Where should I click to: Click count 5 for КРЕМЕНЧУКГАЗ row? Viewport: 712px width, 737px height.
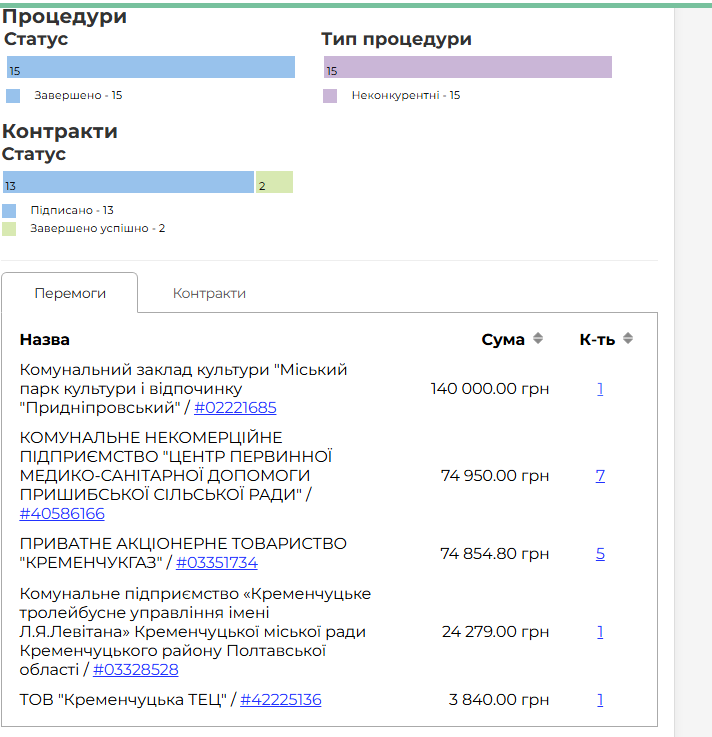[600, 554]
